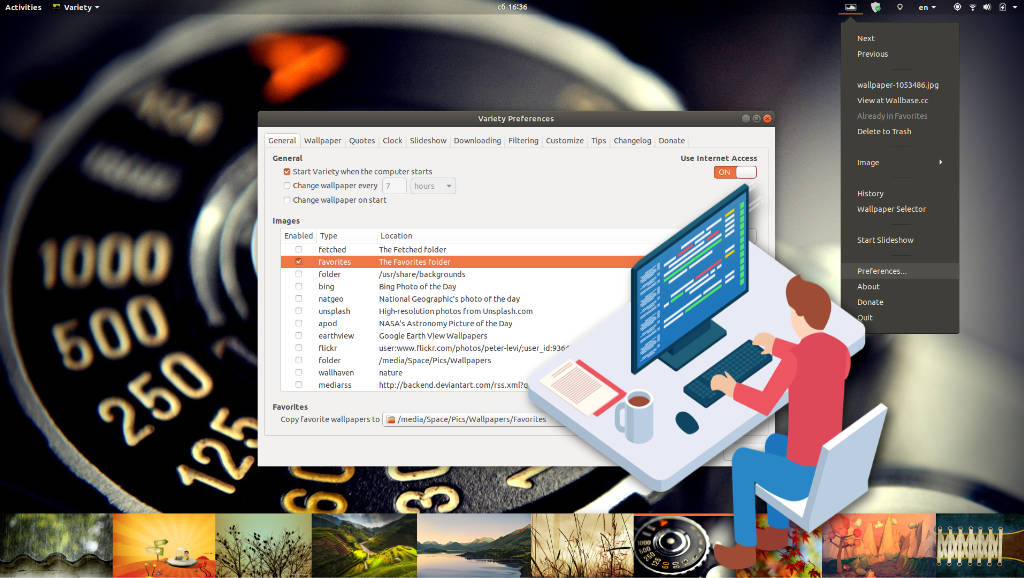Switch to the Tips tab

[598, 140]
